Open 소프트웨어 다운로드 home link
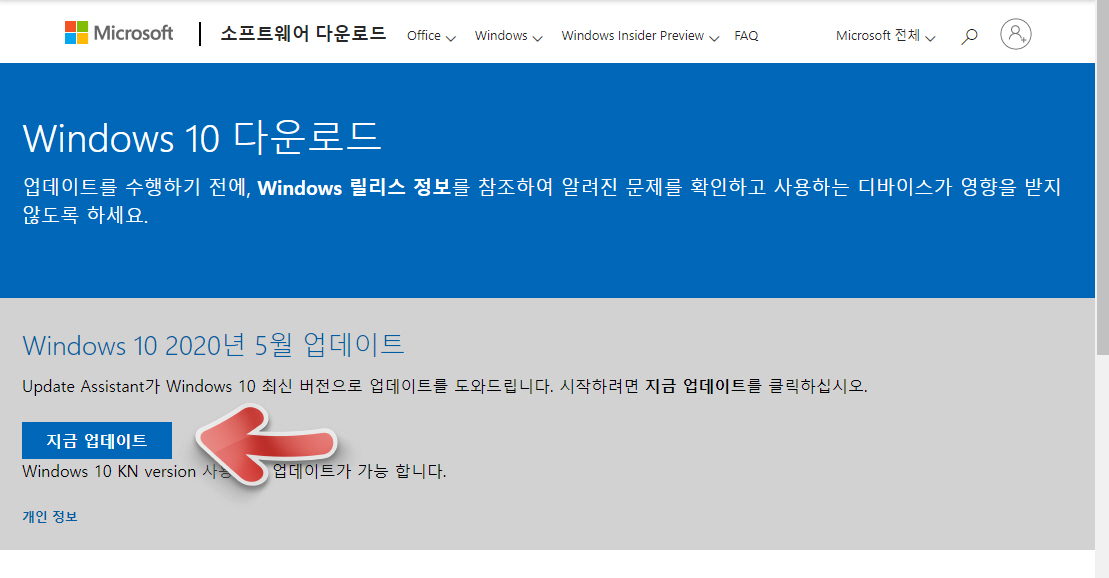The width and height of the screenshot is (1109, 578). pos(303,33)
